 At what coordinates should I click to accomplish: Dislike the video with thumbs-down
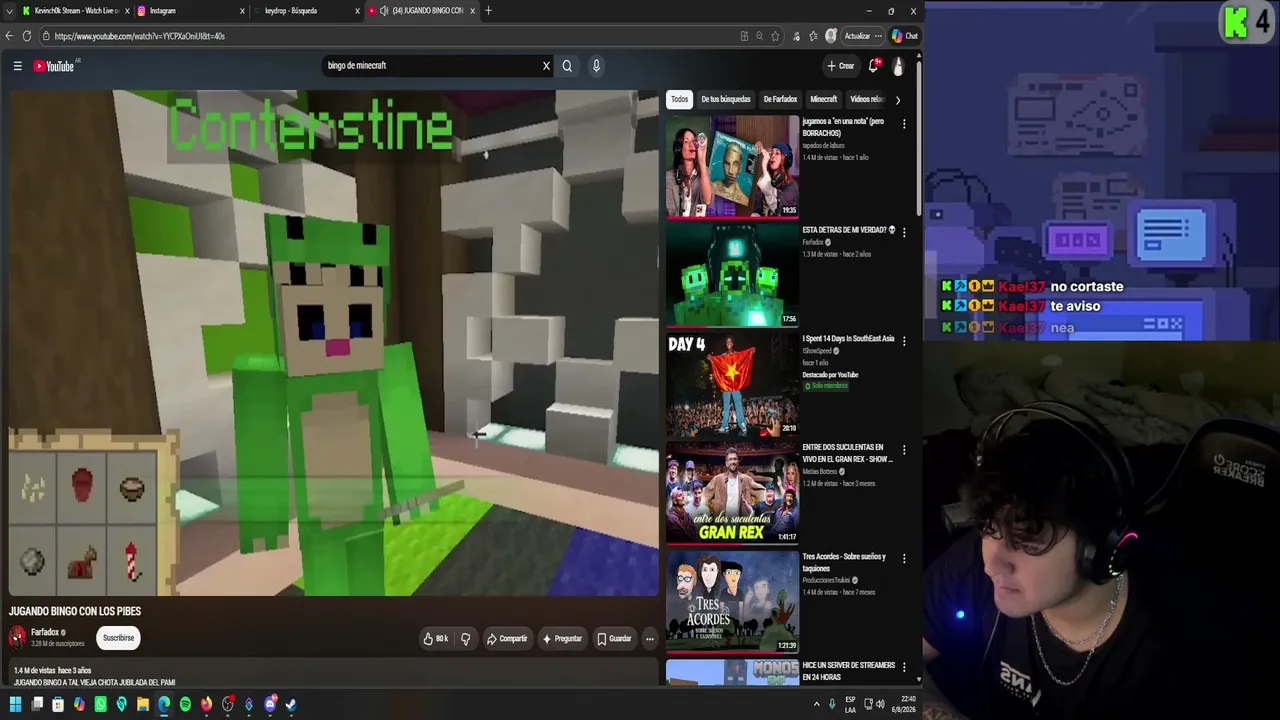pos(465,639)
